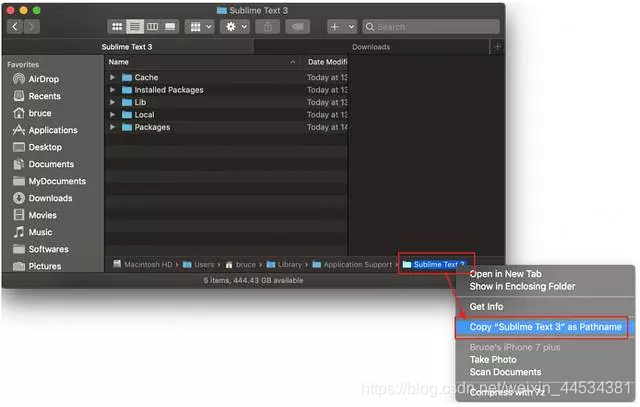Open the group-by options dropdown
Viewport: 640px width, 407px height.
[x=200, y=27]
